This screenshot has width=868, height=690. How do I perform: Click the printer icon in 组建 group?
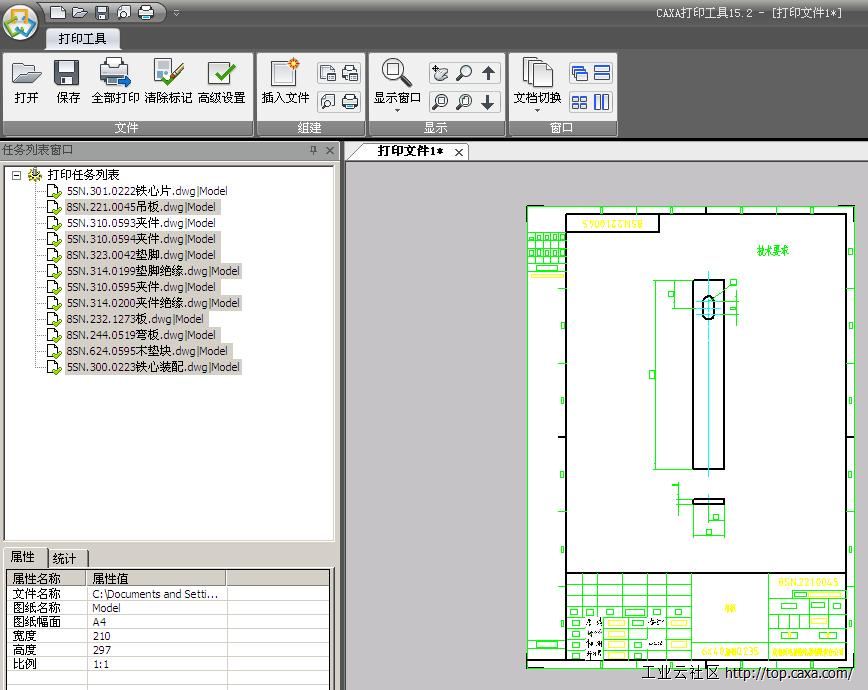coord(350,102)
